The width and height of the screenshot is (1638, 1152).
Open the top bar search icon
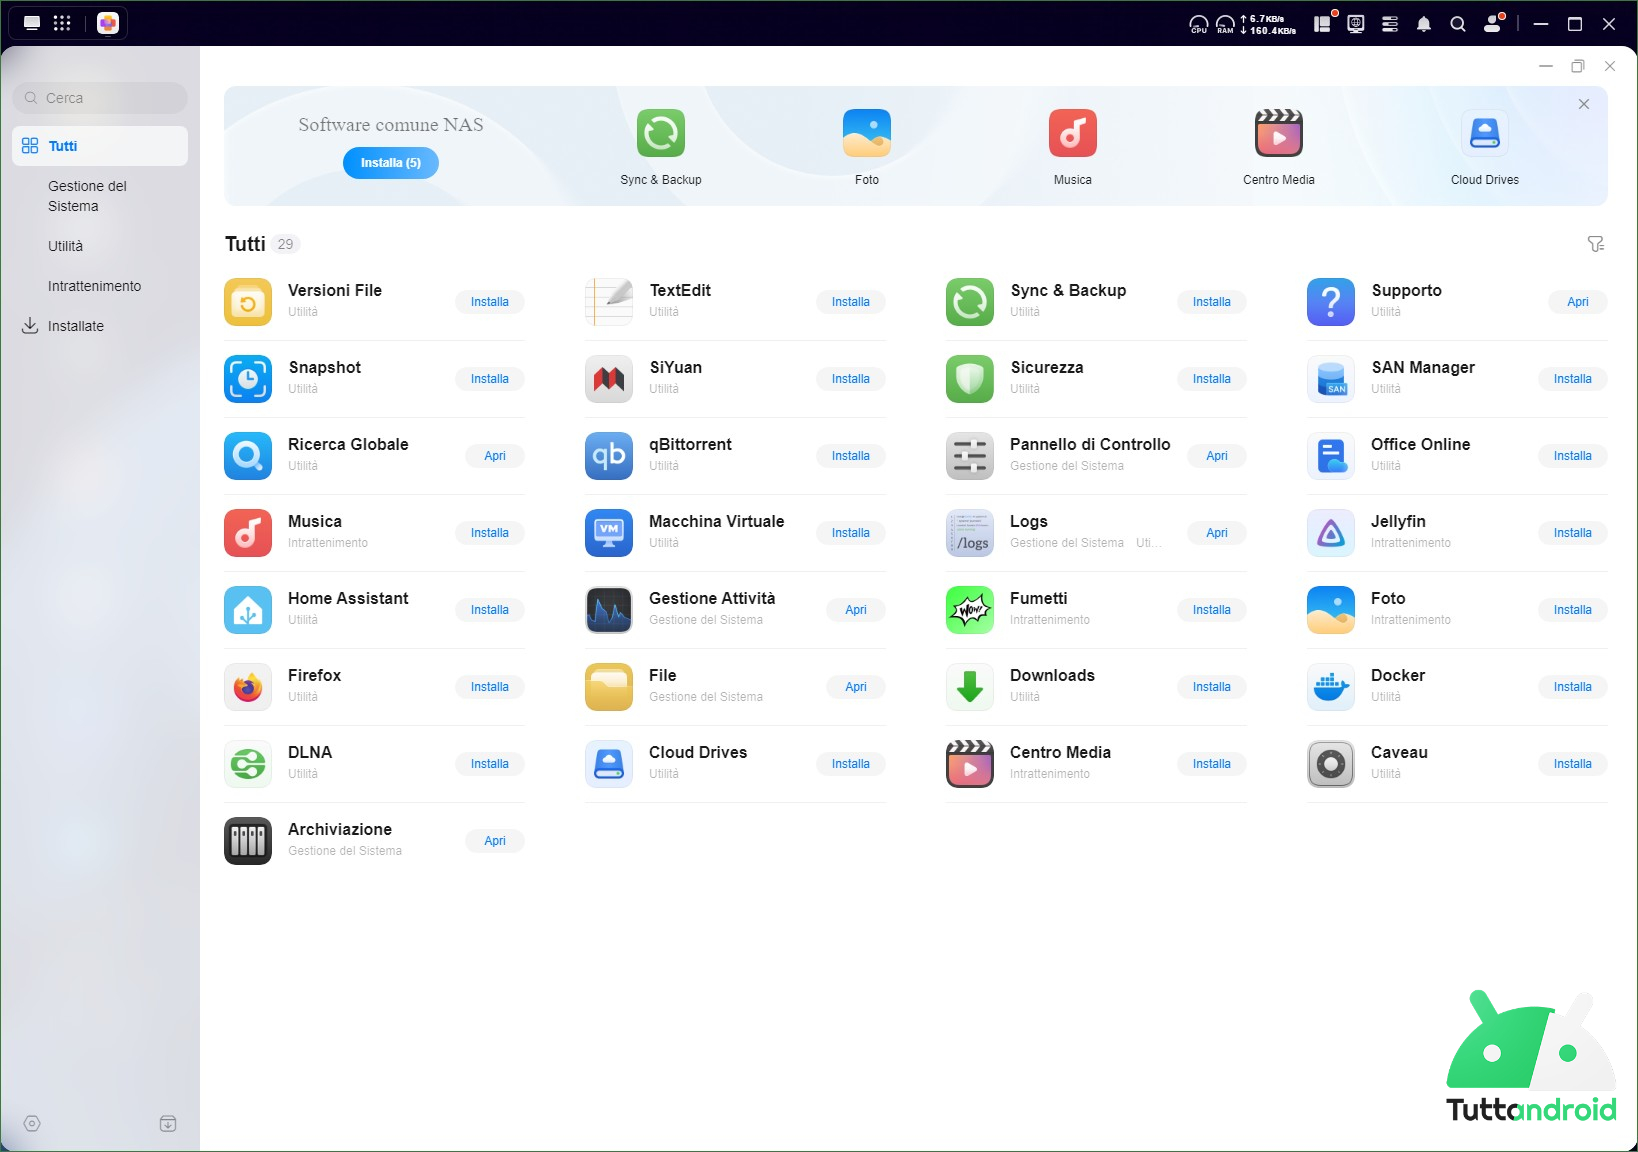(1458, 24)
